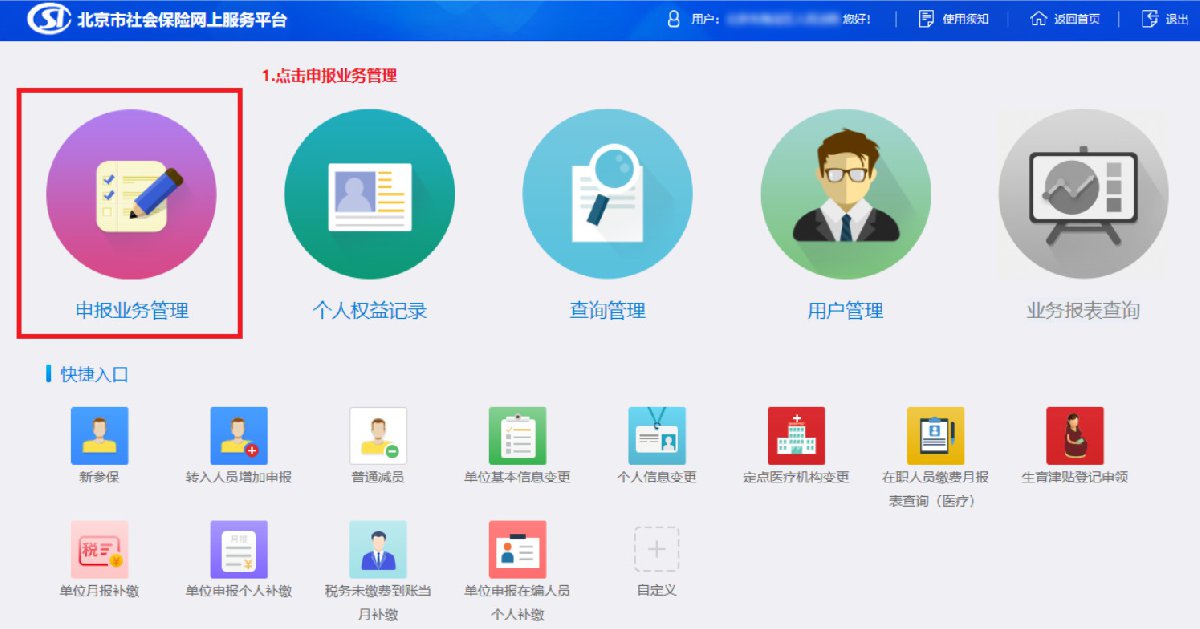Click the 在职人员缴费月报表查询 icon
The width and height of the screenshot is (1200, 629).
[x=935, y=436]
